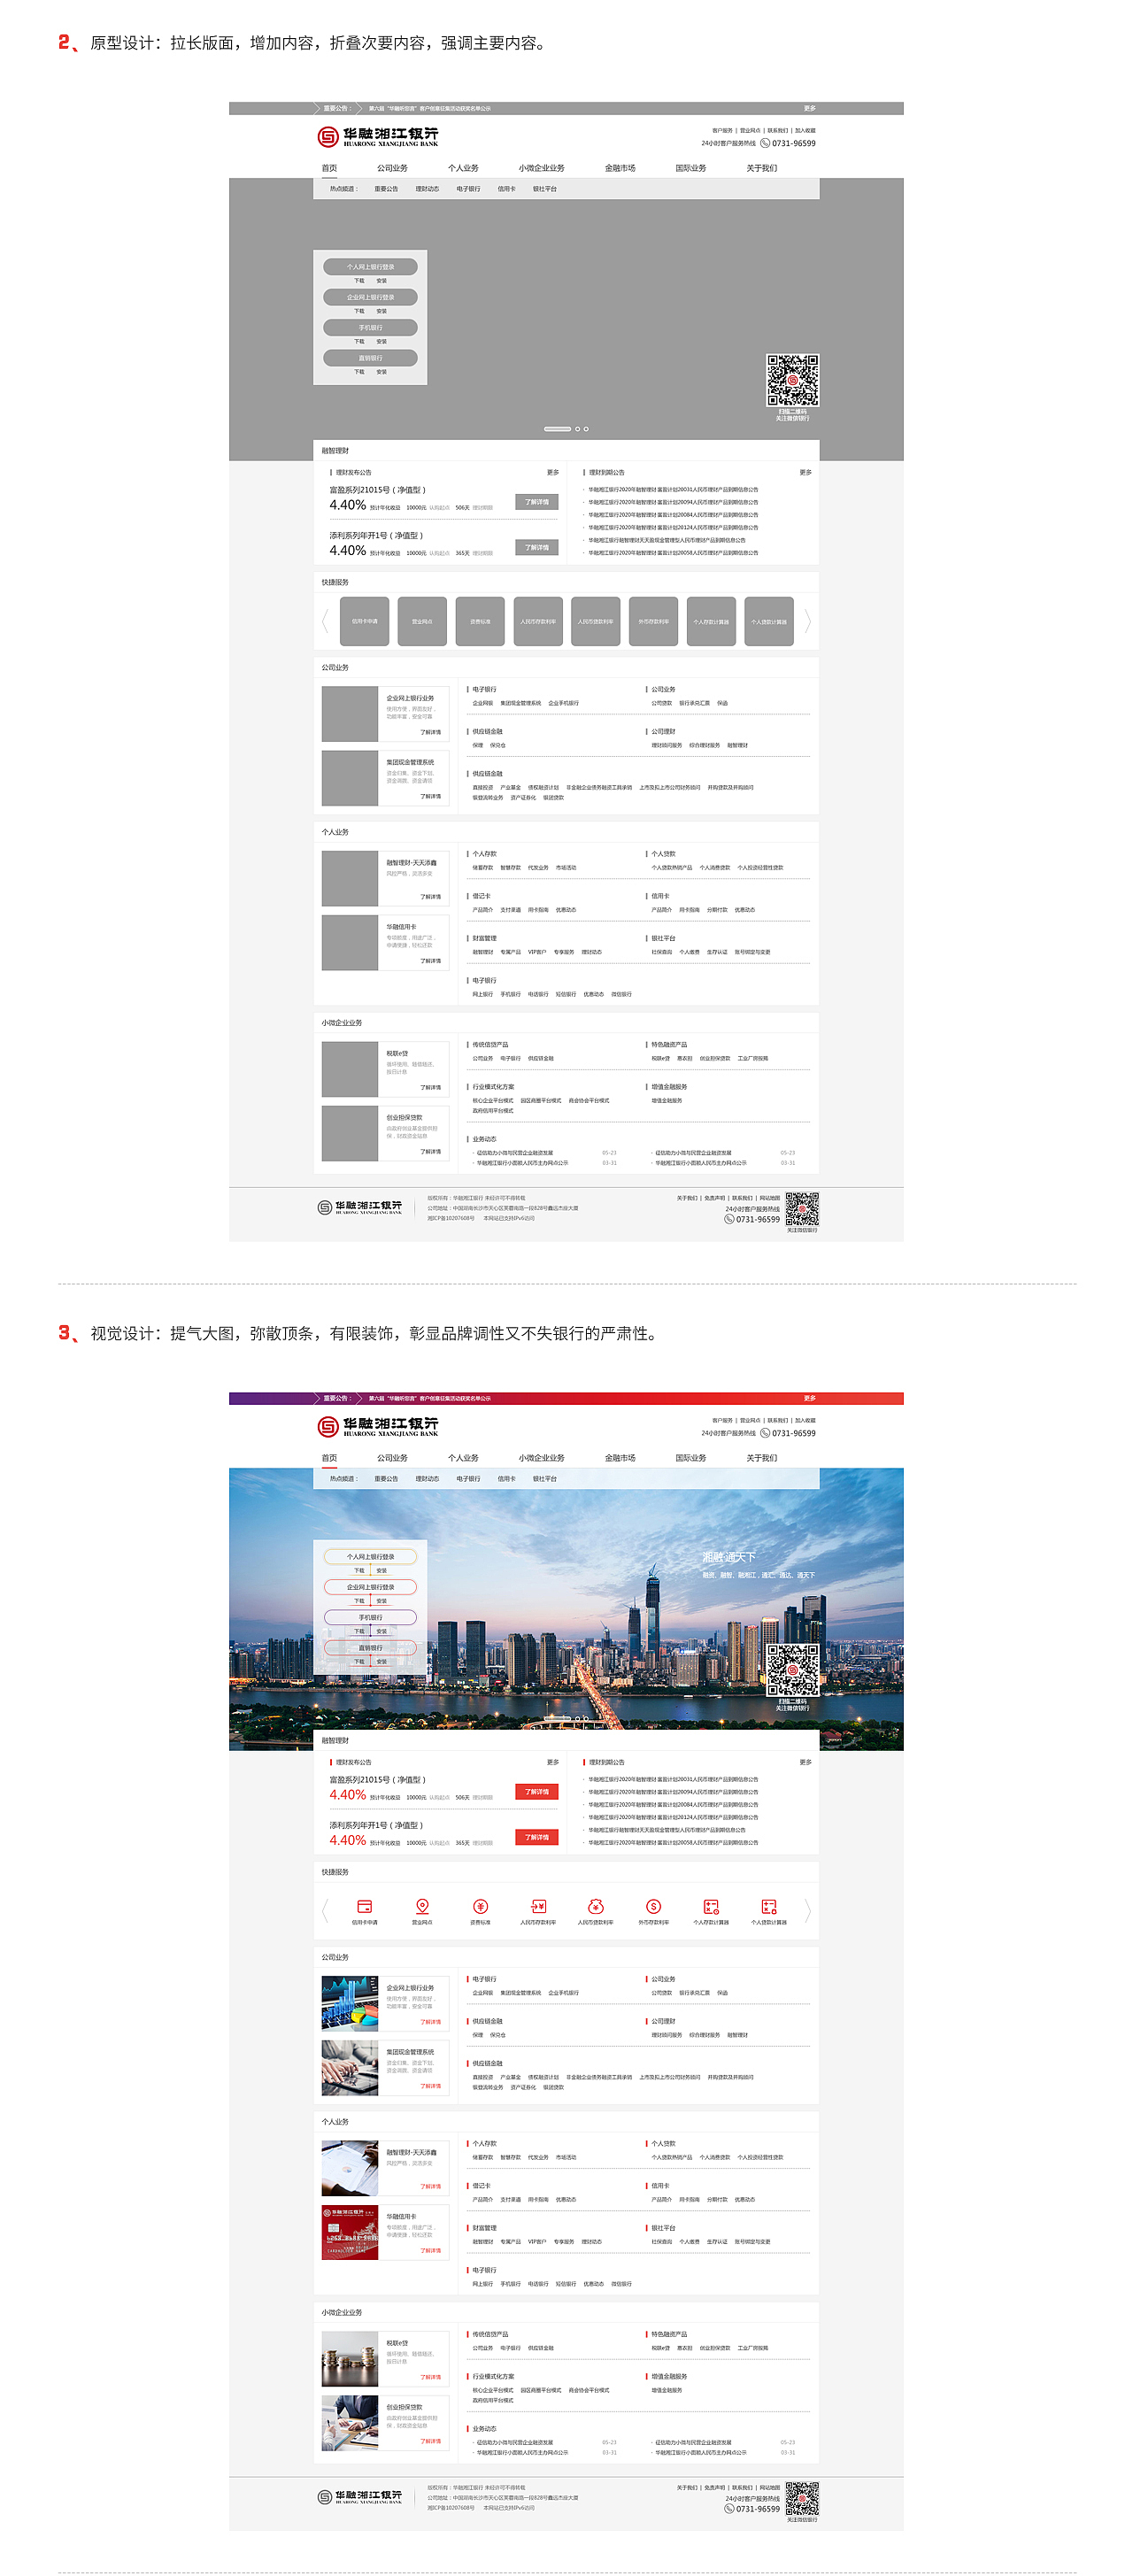Open 小微企业业务 nav tab in colored design
Image resolution: width=1133 pixels, height=2576 pixels.
541,1458
